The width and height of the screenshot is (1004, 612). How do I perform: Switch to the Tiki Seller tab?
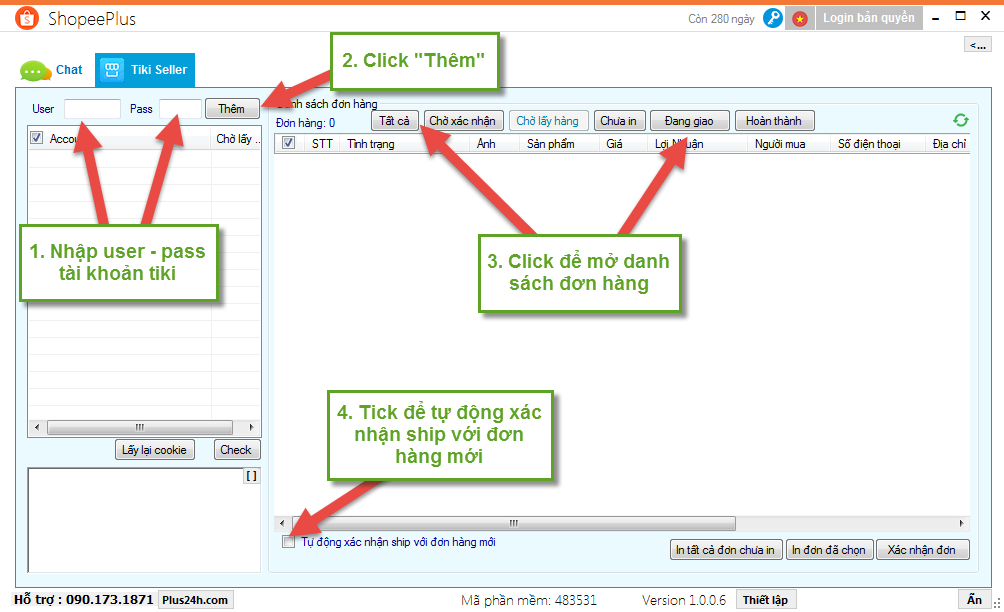click(x=145, y=70)
